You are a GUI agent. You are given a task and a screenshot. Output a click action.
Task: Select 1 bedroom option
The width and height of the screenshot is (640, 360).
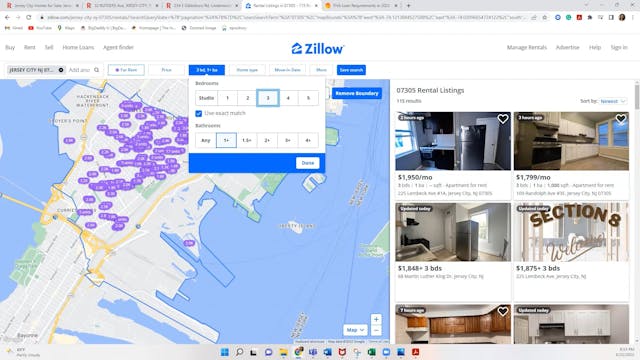coord(227,98)
